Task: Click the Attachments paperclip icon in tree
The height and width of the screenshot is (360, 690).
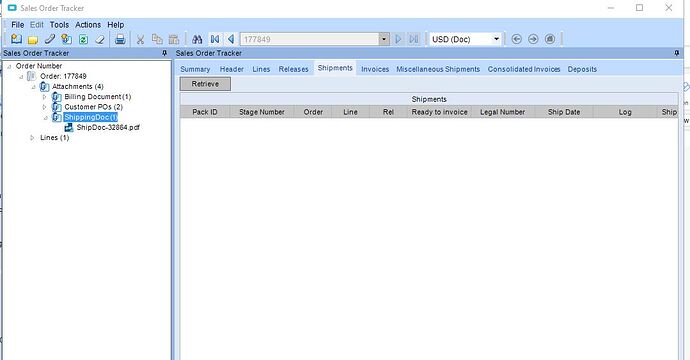Action: [44, 86]
